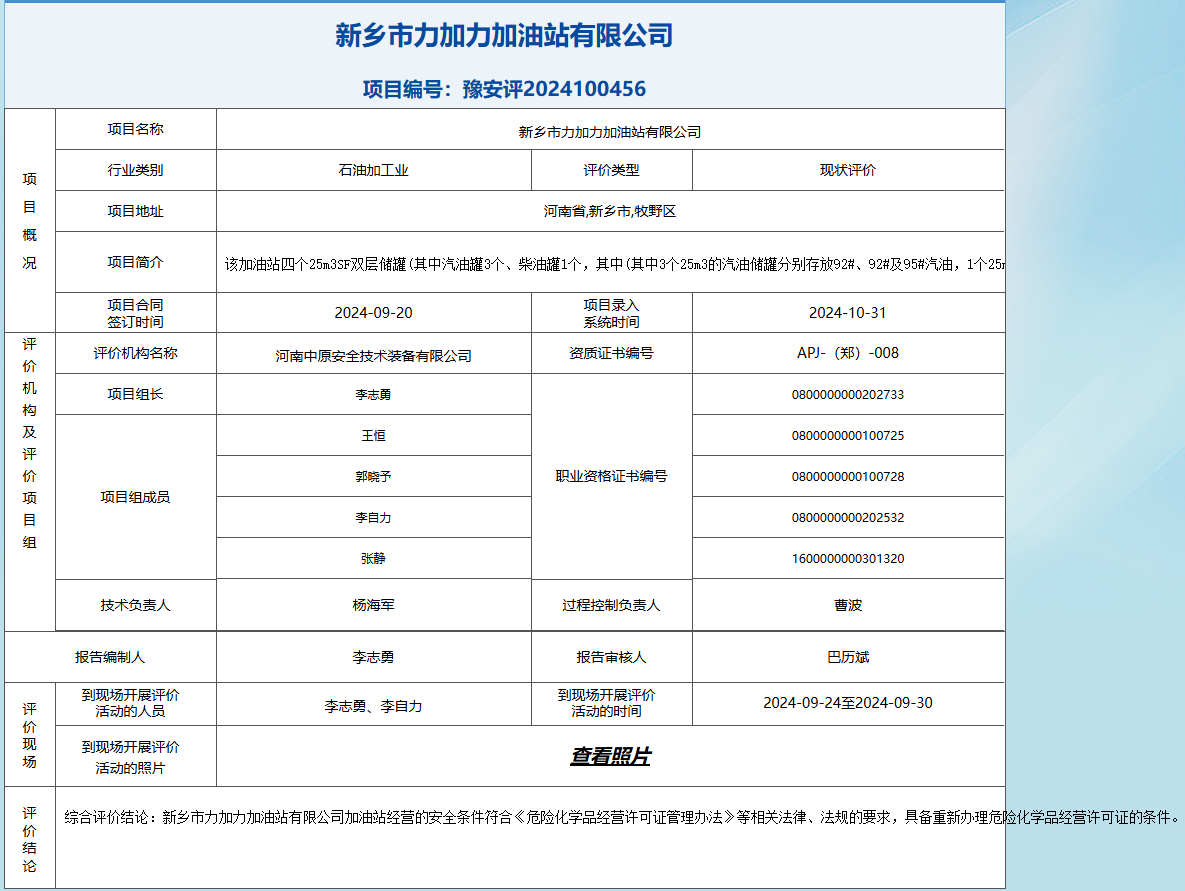This screenshot has width=1185, height=891.
Task: Click the 项目简介 label
Action: click(x=135, y=262)
